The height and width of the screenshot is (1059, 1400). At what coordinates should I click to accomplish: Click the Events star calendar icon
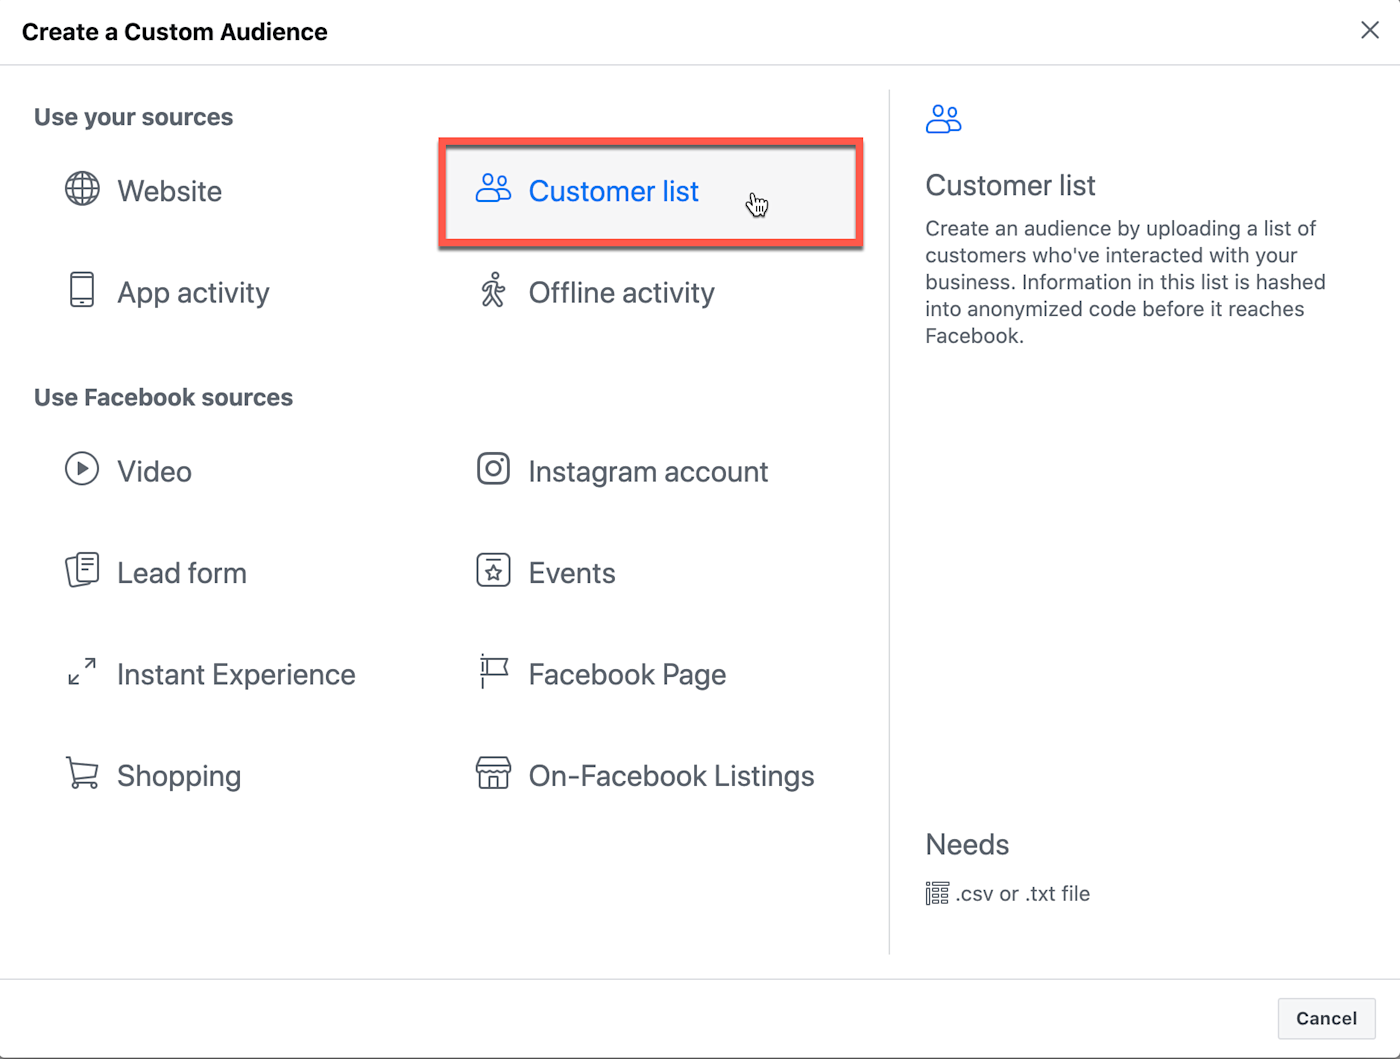(x=493, y=570)
